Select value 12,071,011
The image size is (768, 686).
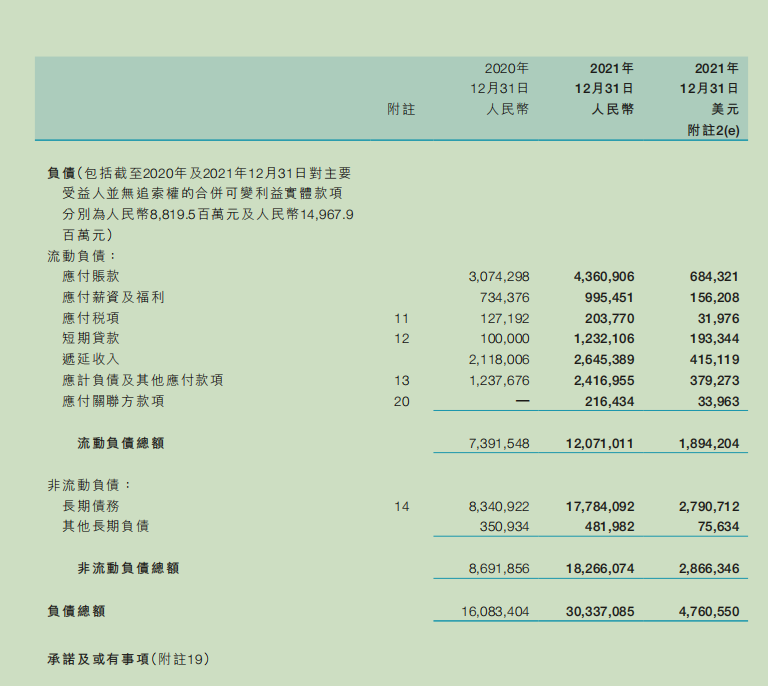600,444
